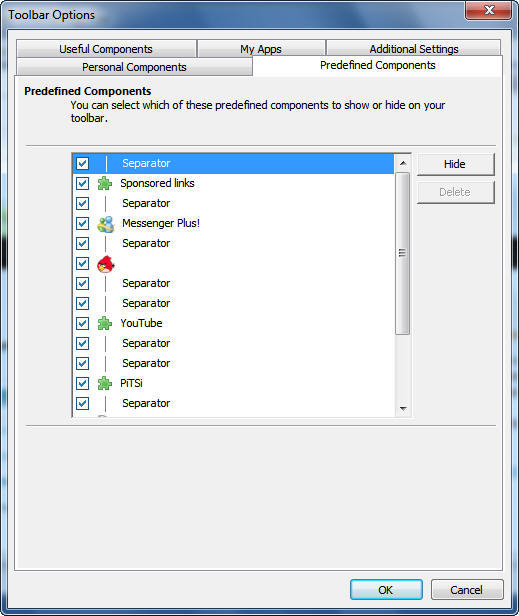
Task: Click the YouTube green puzzle icon
Action: (x=105, y=323)
